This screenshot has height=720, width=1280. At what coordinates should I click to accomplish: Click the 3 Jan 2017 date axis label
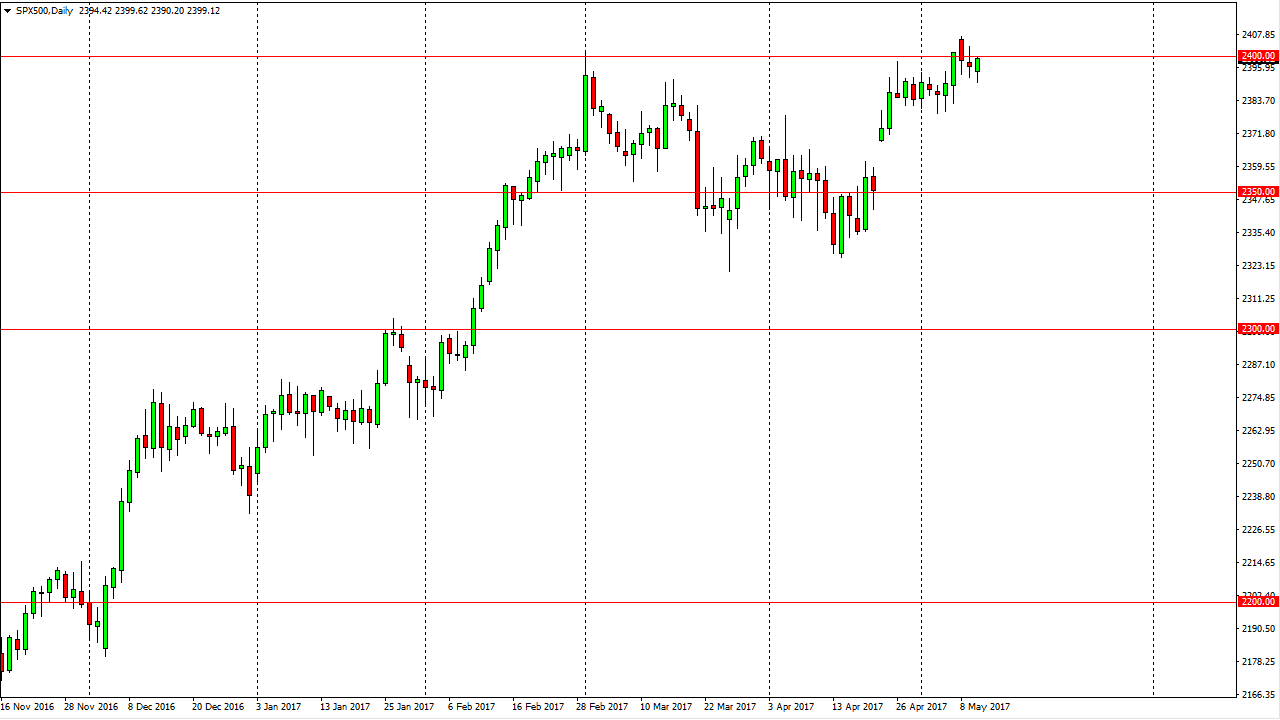pyautogui.click(x=278, y=706)
